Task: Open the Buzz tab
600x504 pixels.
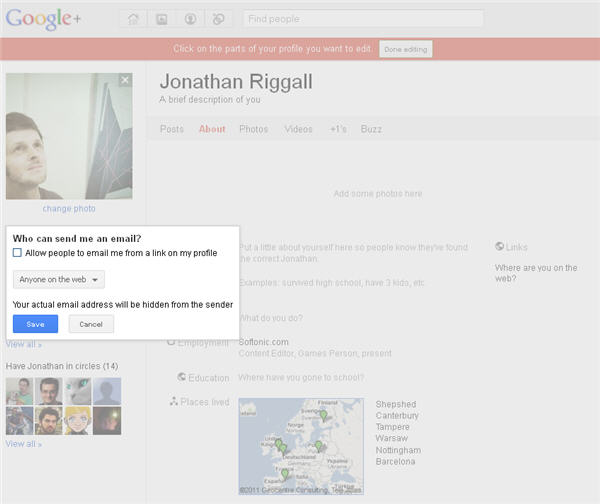Action: [371, 129]
